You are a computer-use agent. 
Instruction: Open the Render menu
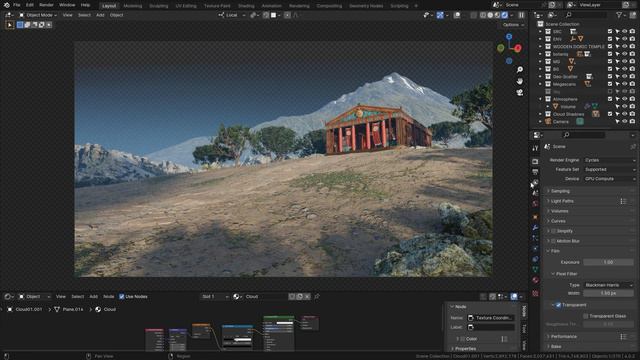click(x=46, y=5)
